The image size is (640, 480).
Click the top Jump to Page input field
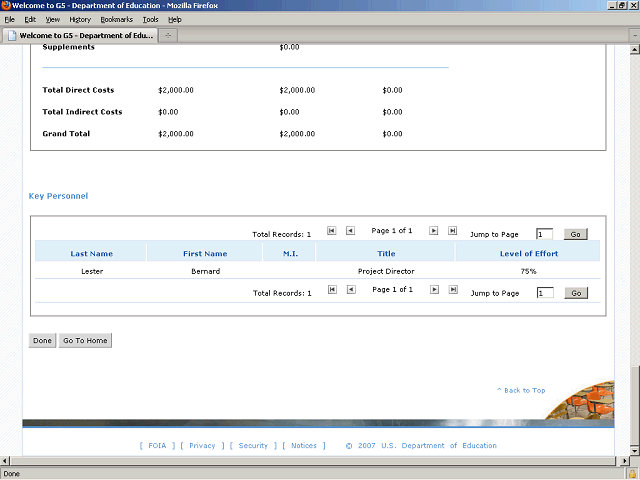point(544,234)
